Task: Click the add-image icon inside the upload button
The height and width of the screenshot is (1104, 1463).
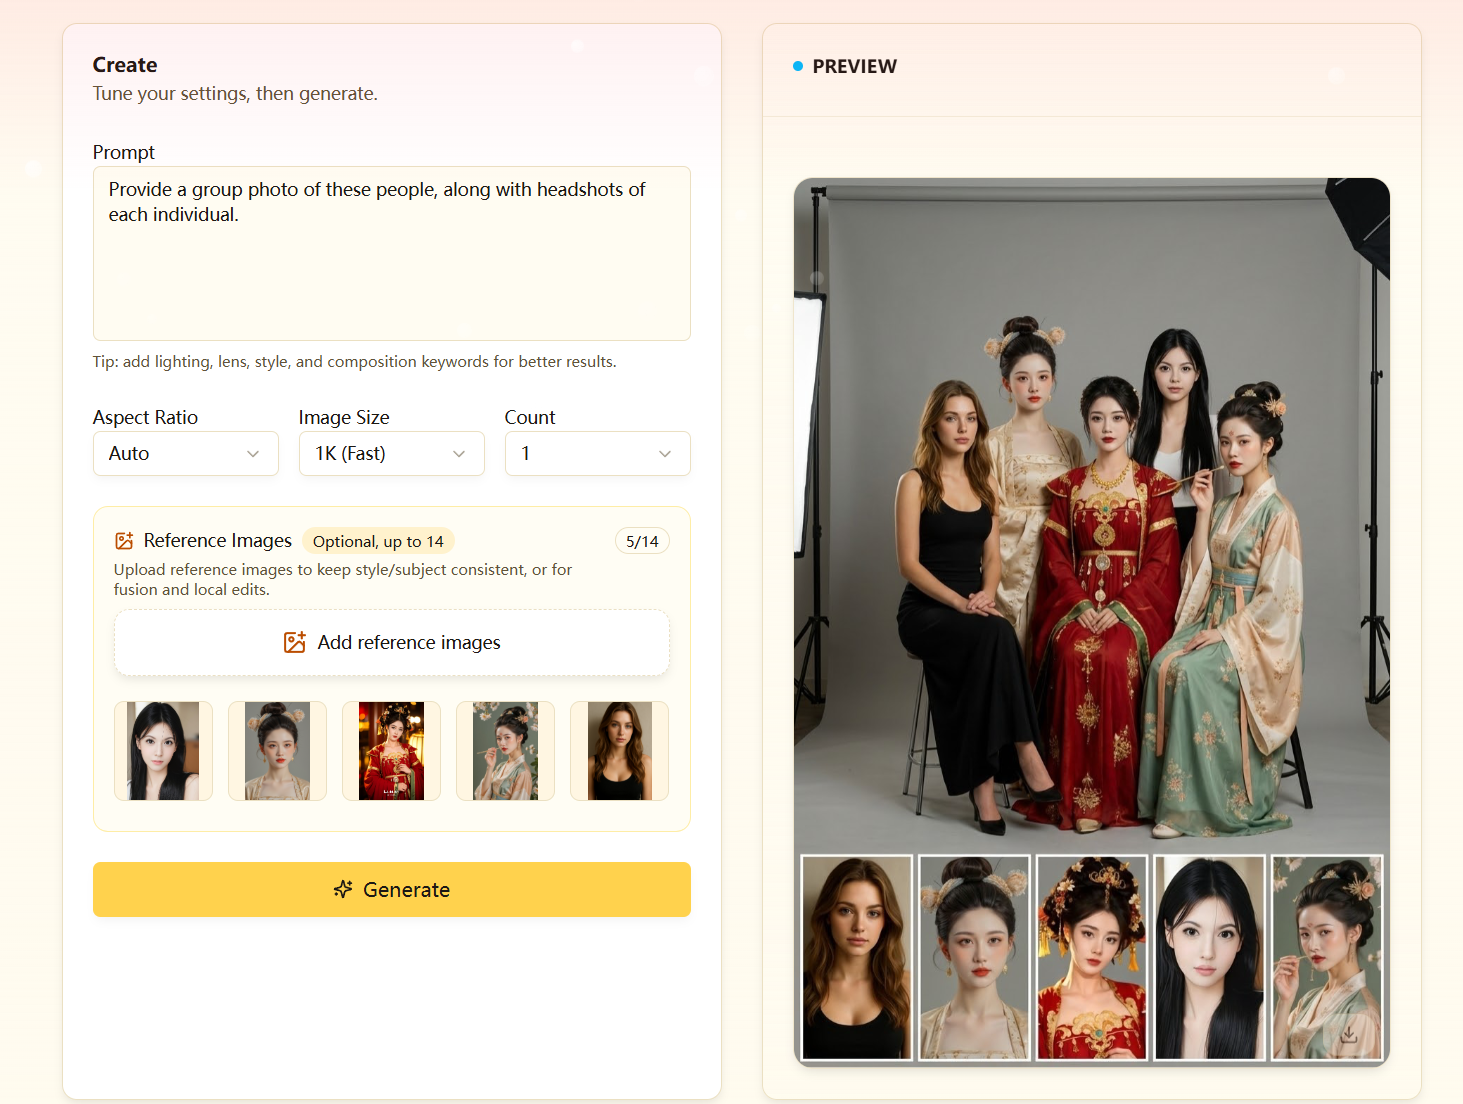Action: click(294, 642)
